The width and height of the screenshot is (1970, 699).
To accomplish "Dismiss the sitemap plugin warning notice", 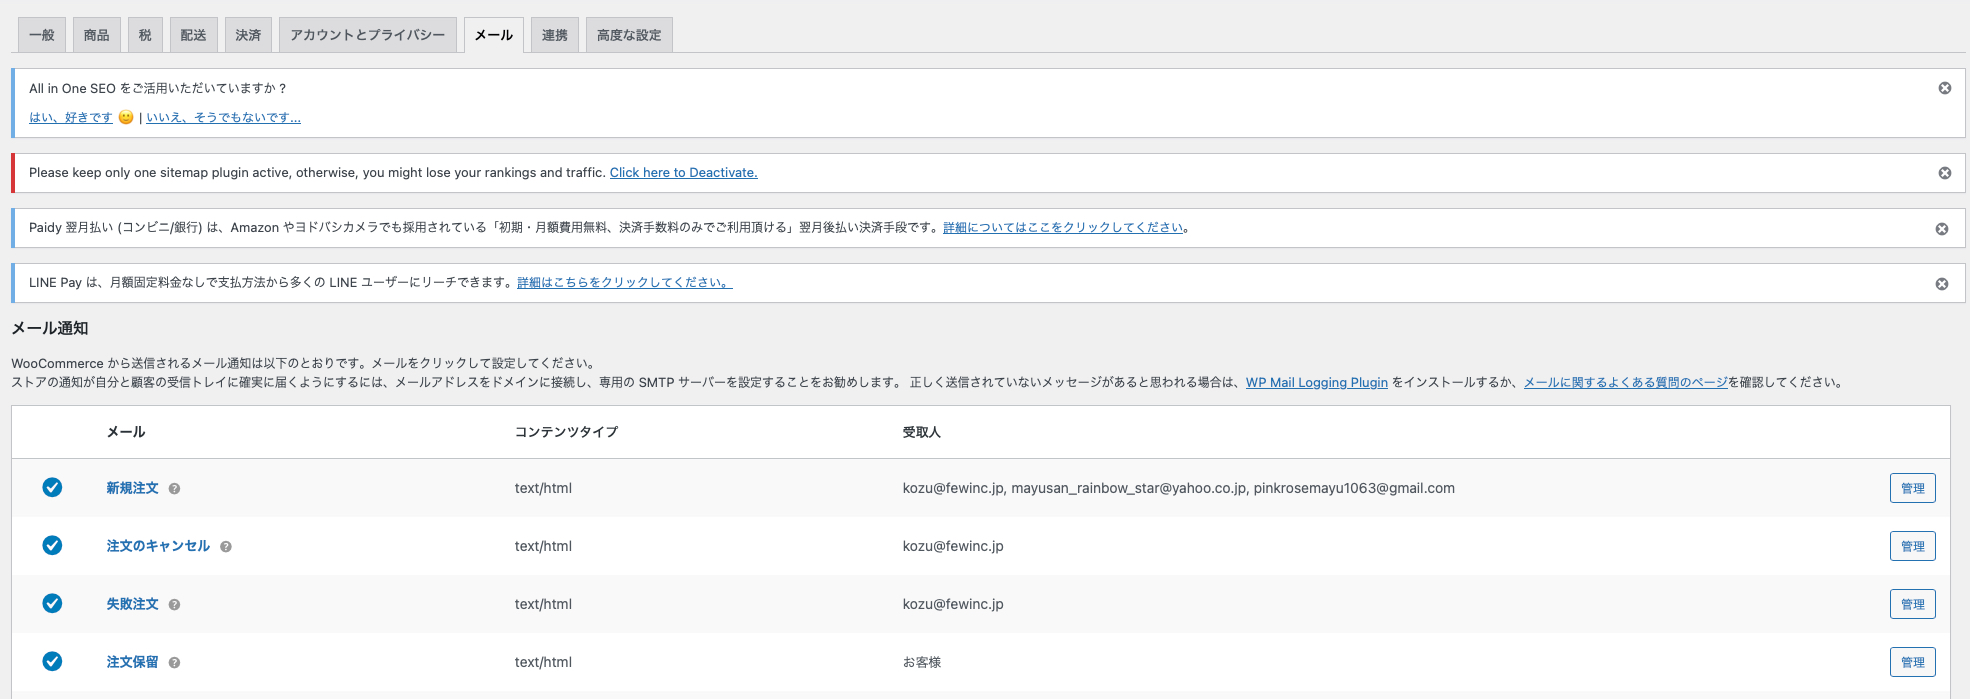I will click(1944, 173).
